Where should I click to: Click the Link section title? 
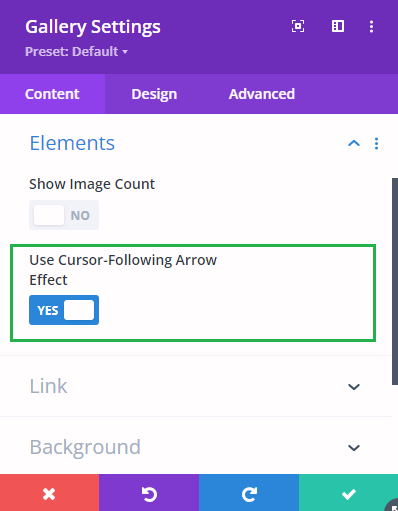tap(48, 386)
